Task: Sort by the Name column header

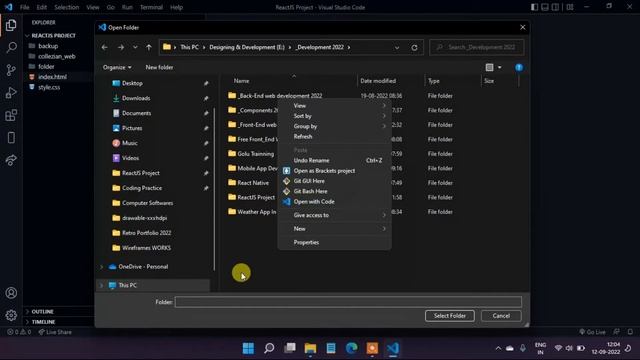Action: (x=241, y=81)
